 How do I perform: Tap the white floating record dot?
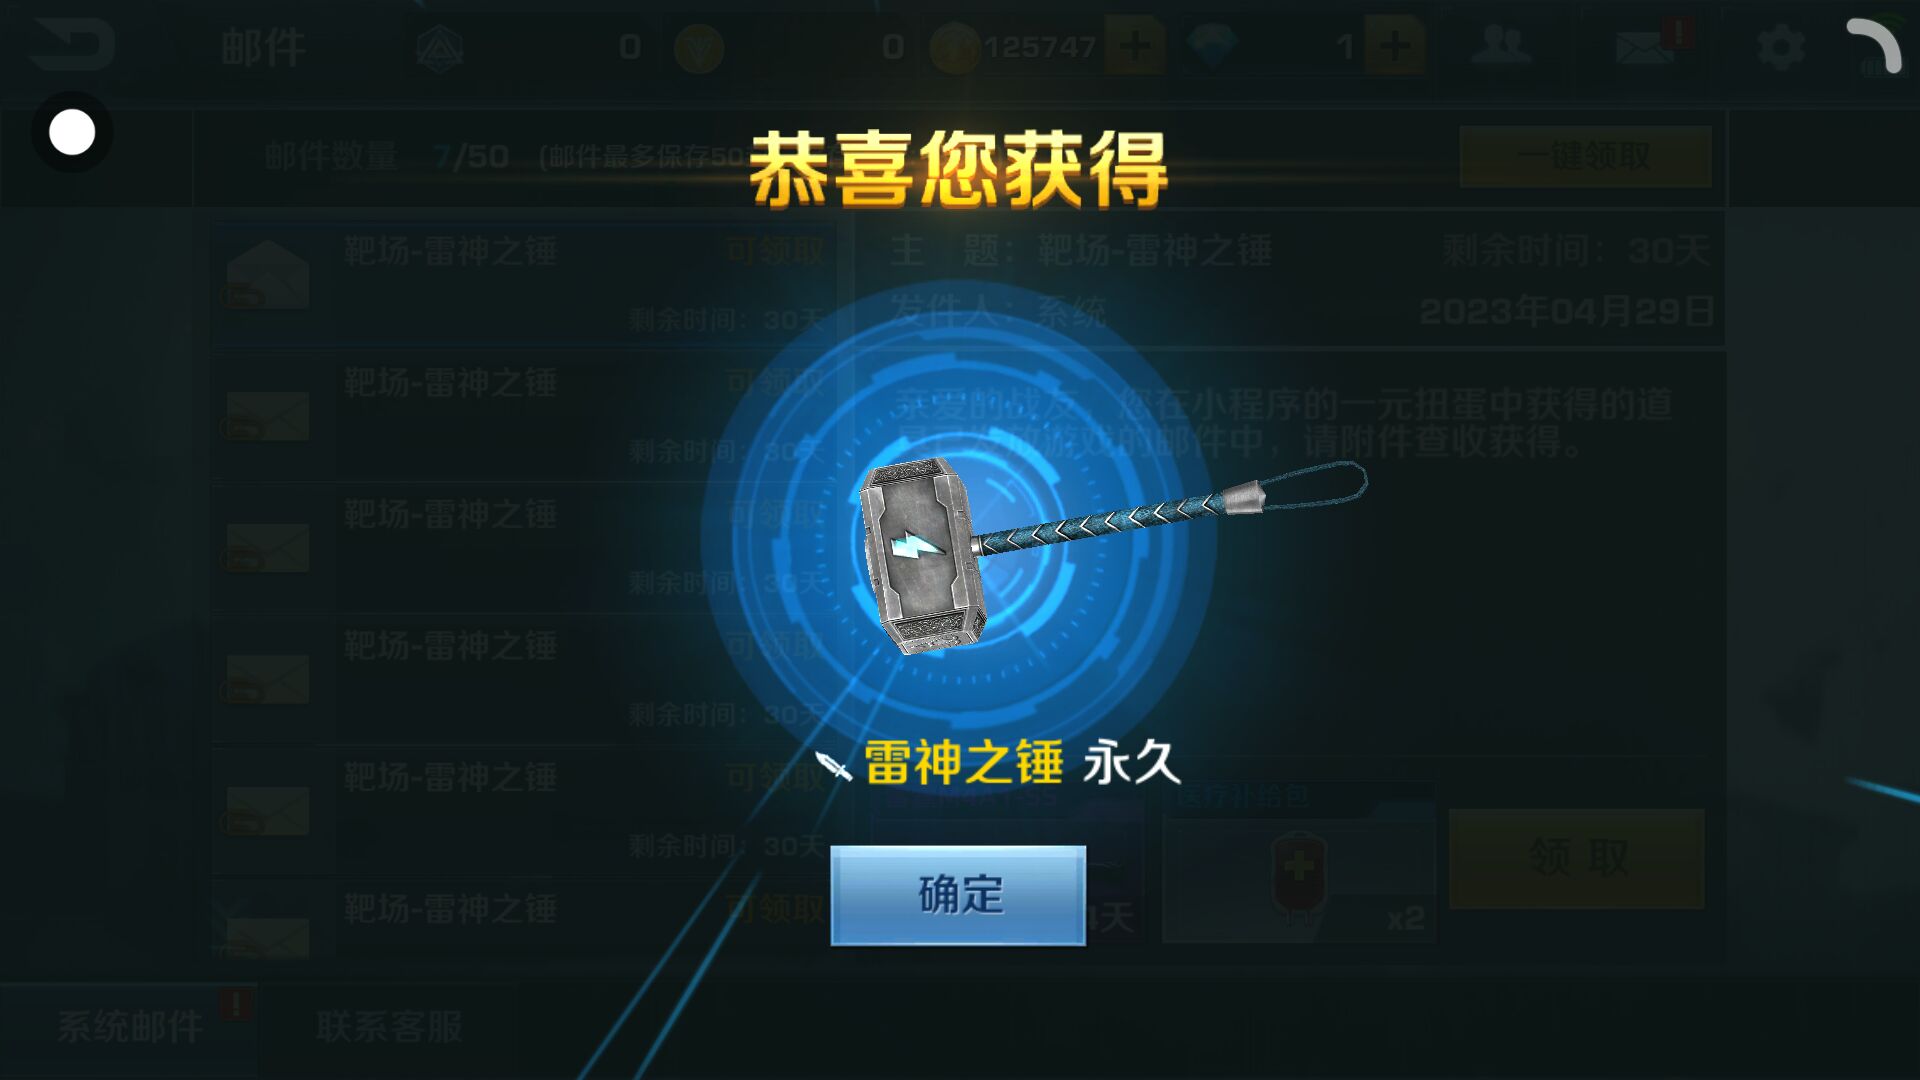(x=72, y=132)
